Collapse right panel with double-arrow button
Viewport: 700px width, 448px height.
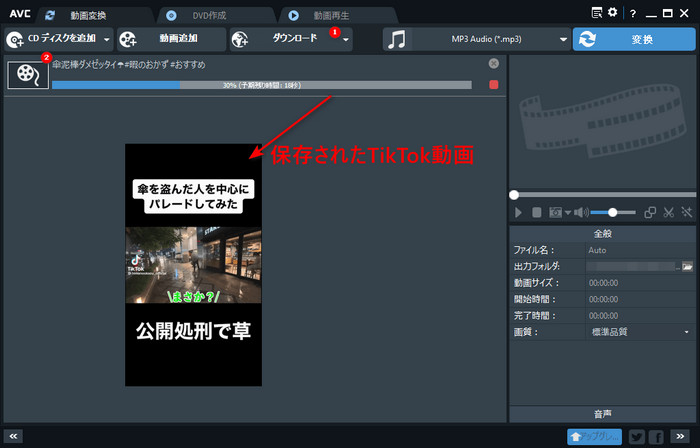(679, 436)
